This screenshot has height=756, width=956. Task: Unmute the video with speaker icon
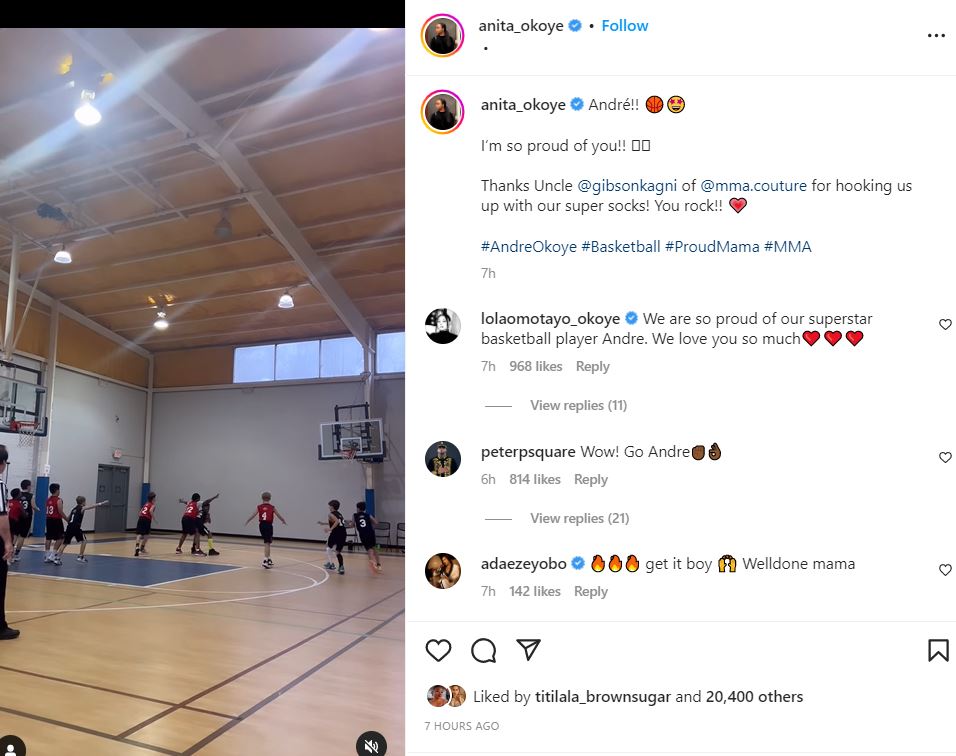pos(371,745)
